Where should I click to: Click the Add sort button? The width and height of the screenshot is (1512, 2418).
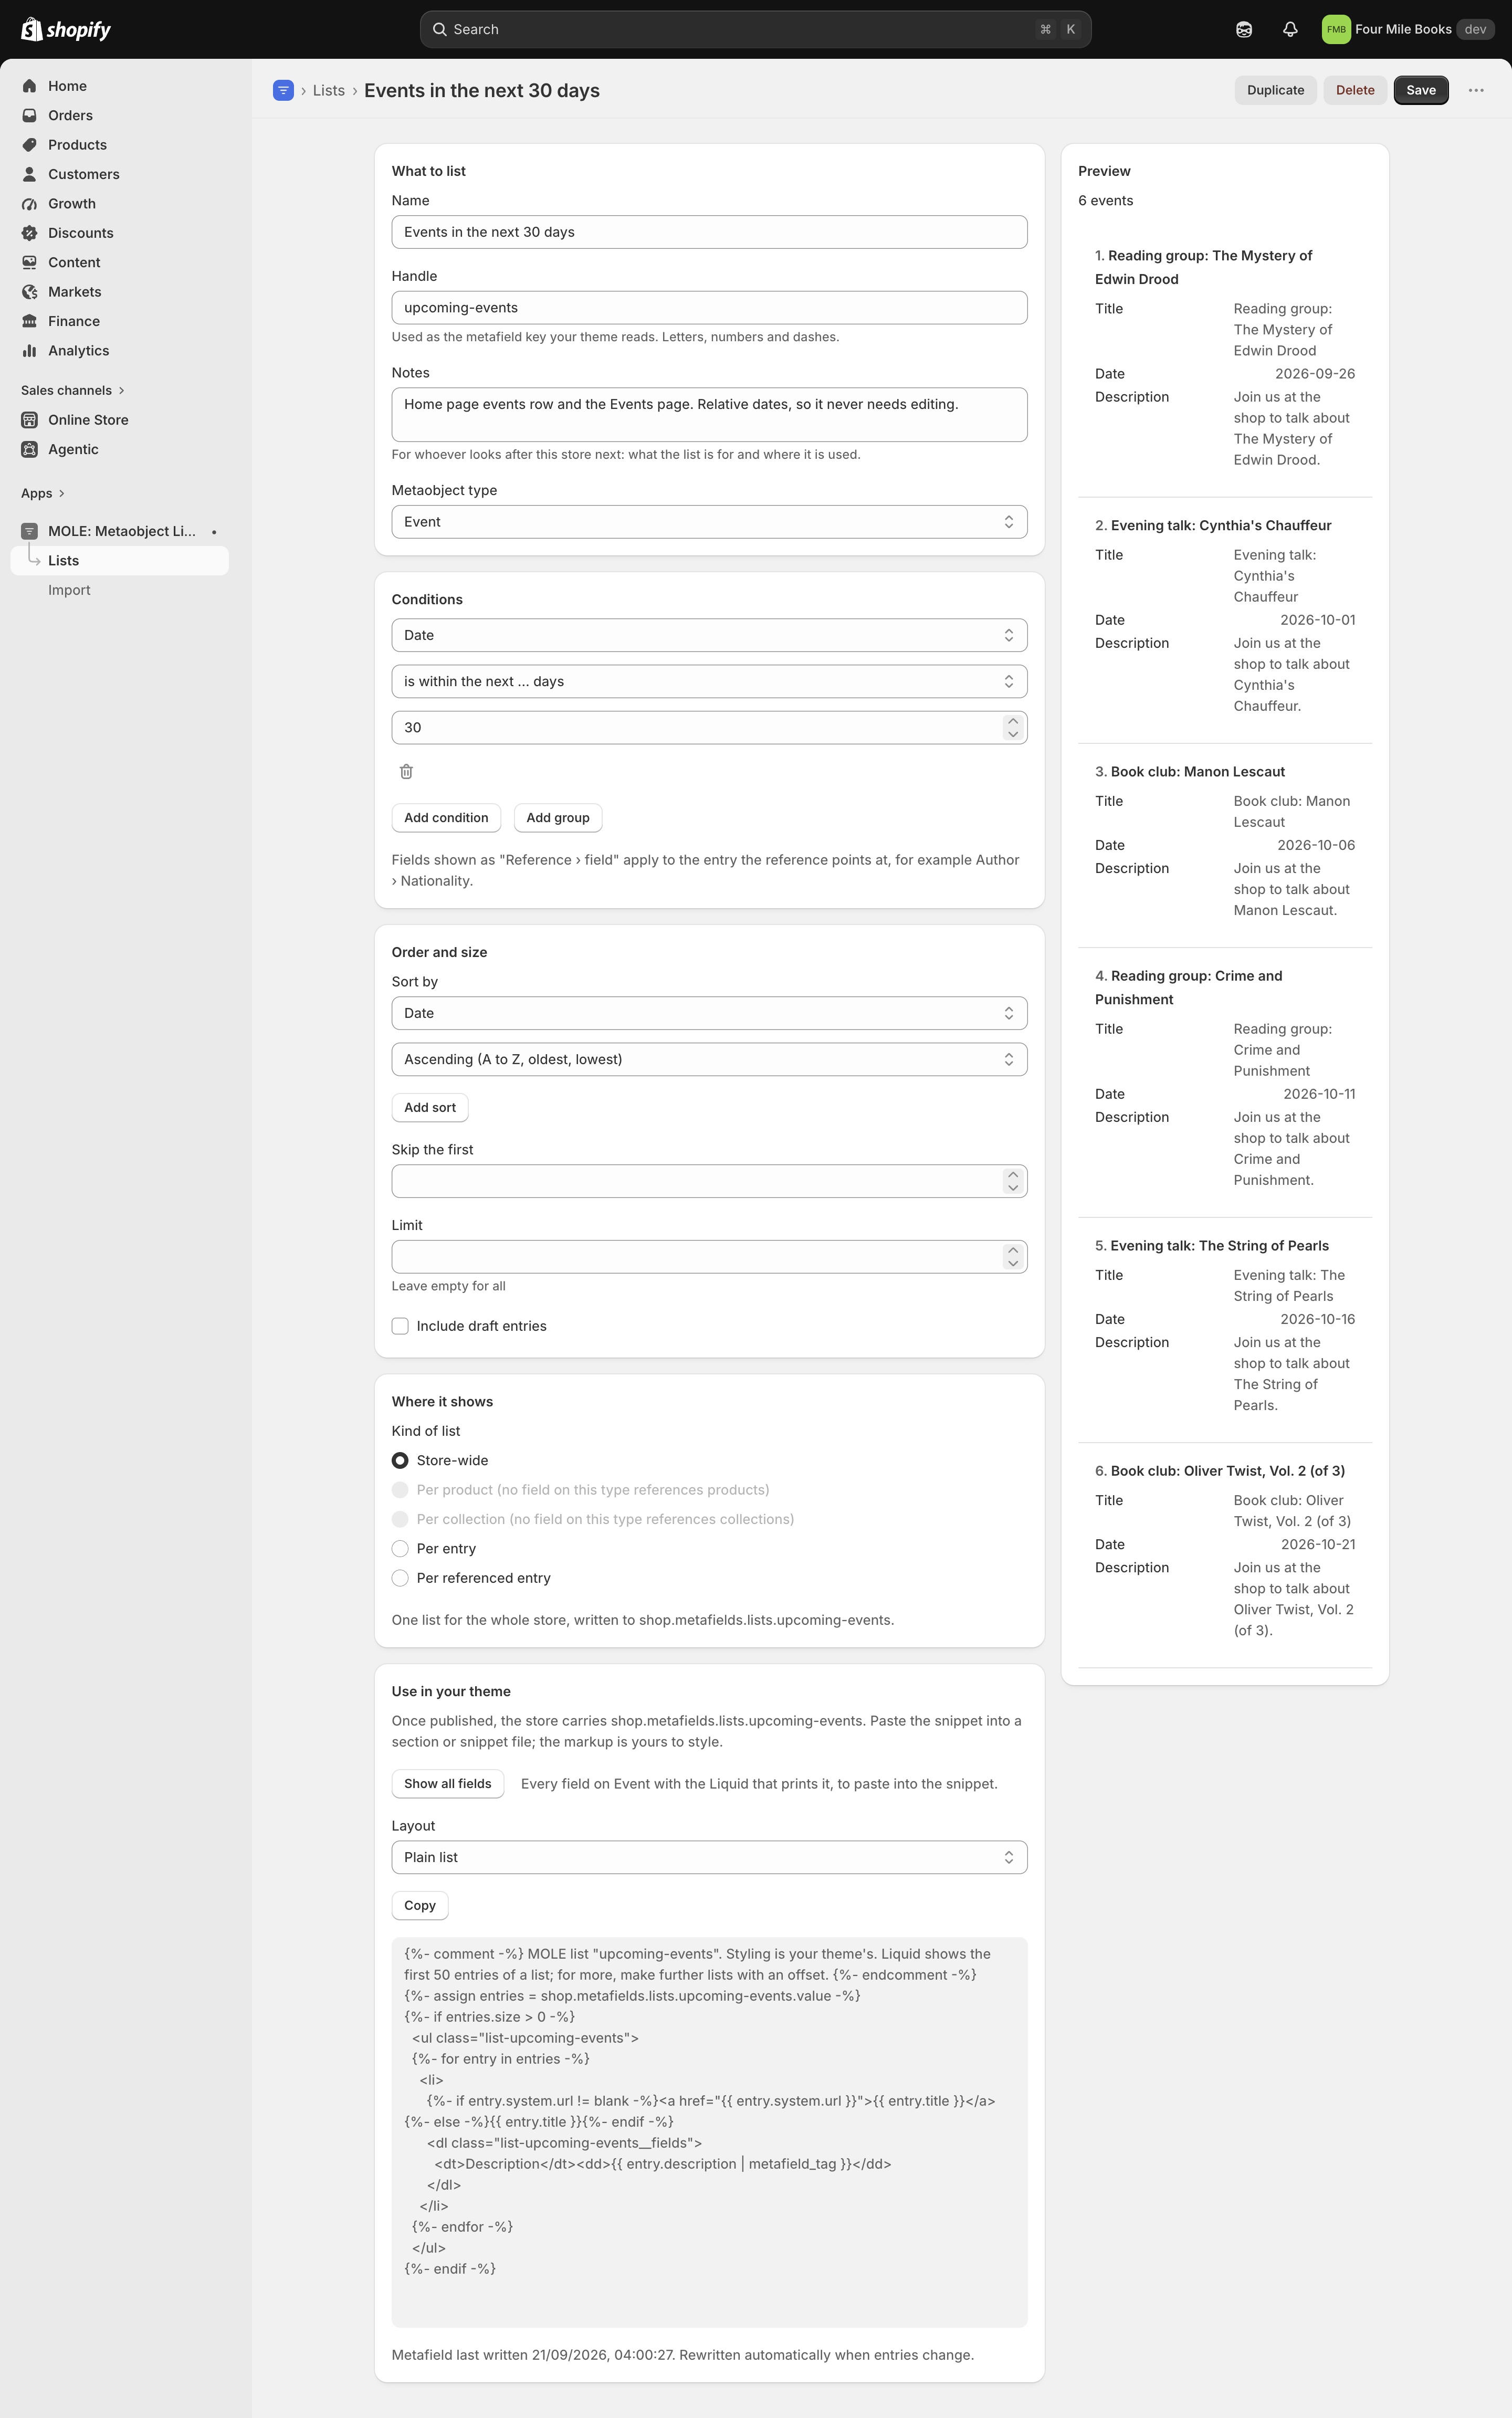click(430, 1107)
